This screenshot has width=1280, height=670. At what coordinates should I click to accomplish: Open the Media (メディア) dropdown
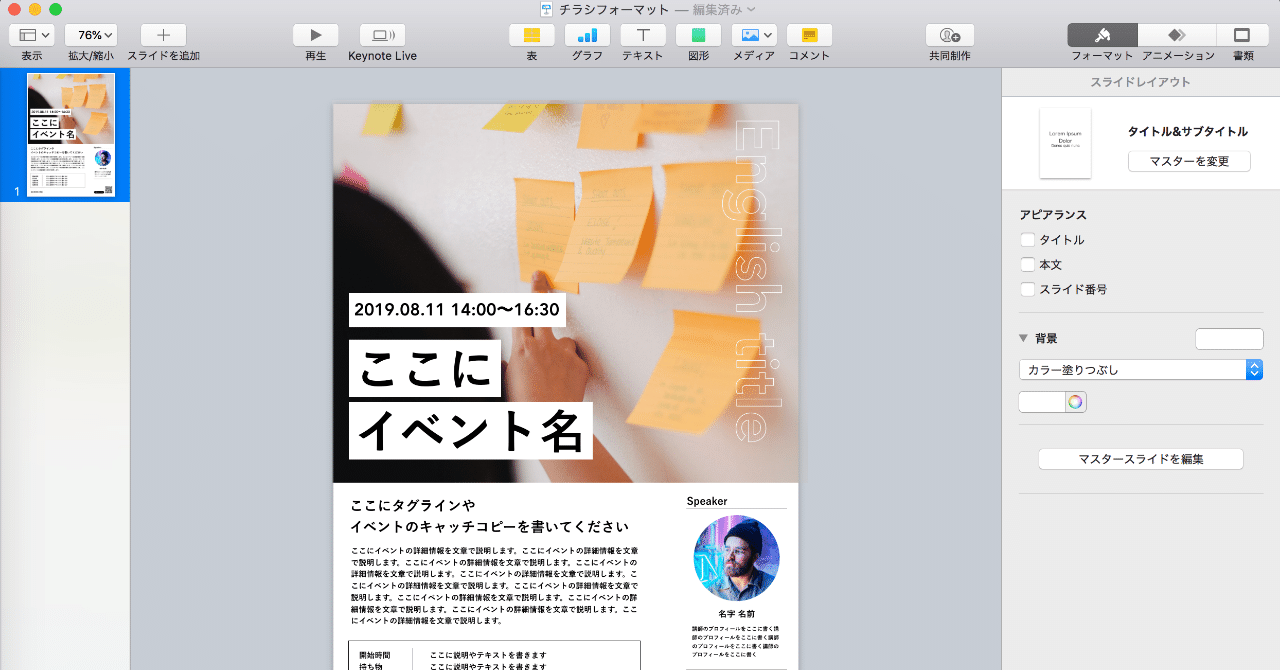tap(754, 35)
